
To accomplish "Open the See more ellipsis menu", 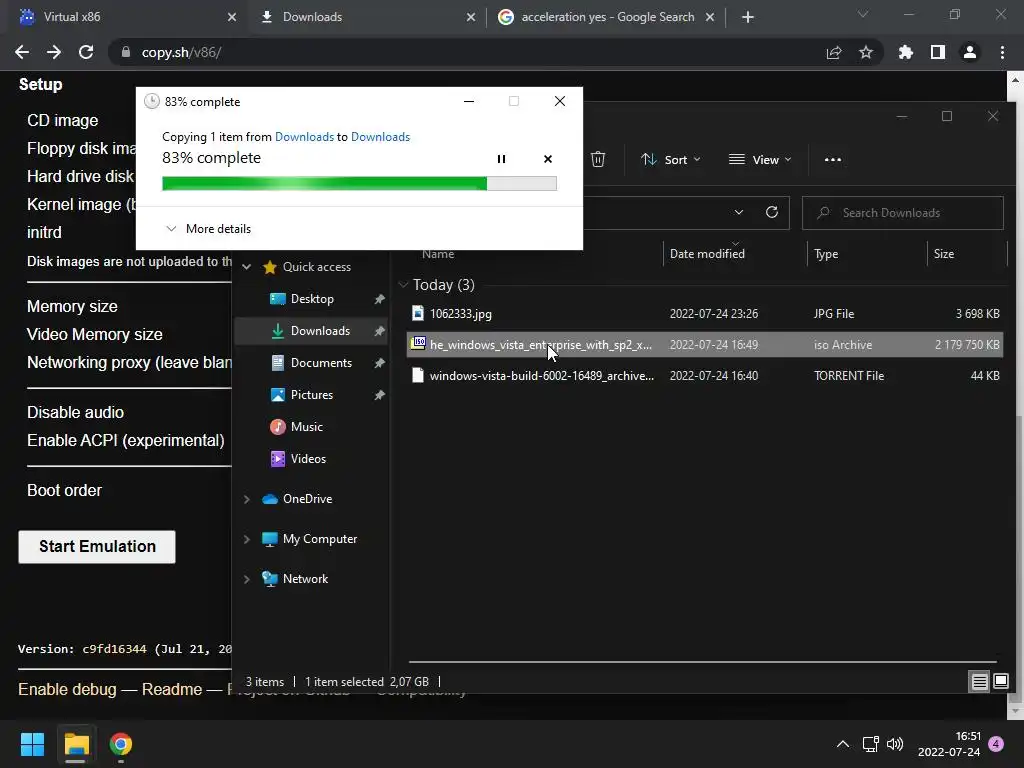I will pyautogui.click(x=833, y=159).
